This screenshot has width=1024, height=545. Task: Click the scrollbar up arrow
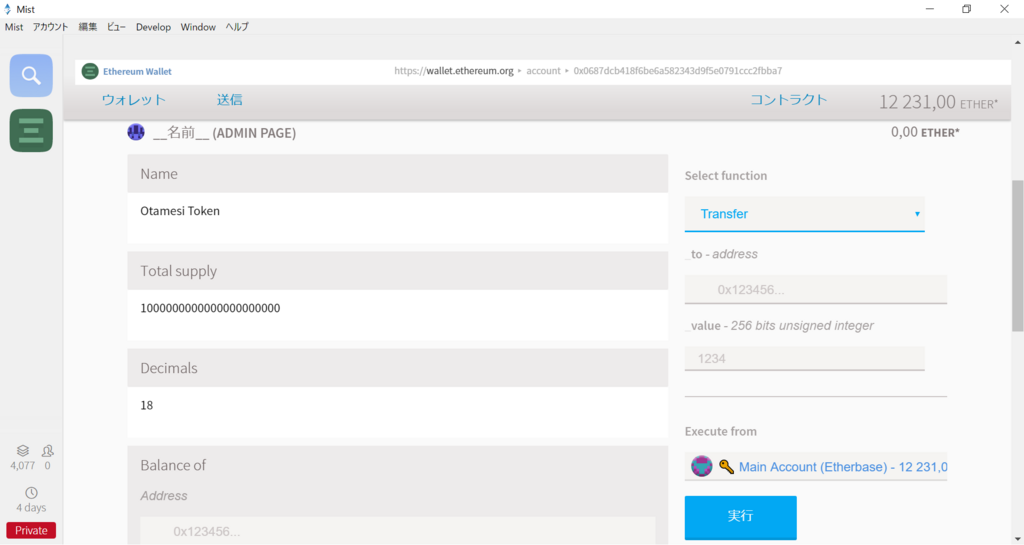click(1017, 42)
